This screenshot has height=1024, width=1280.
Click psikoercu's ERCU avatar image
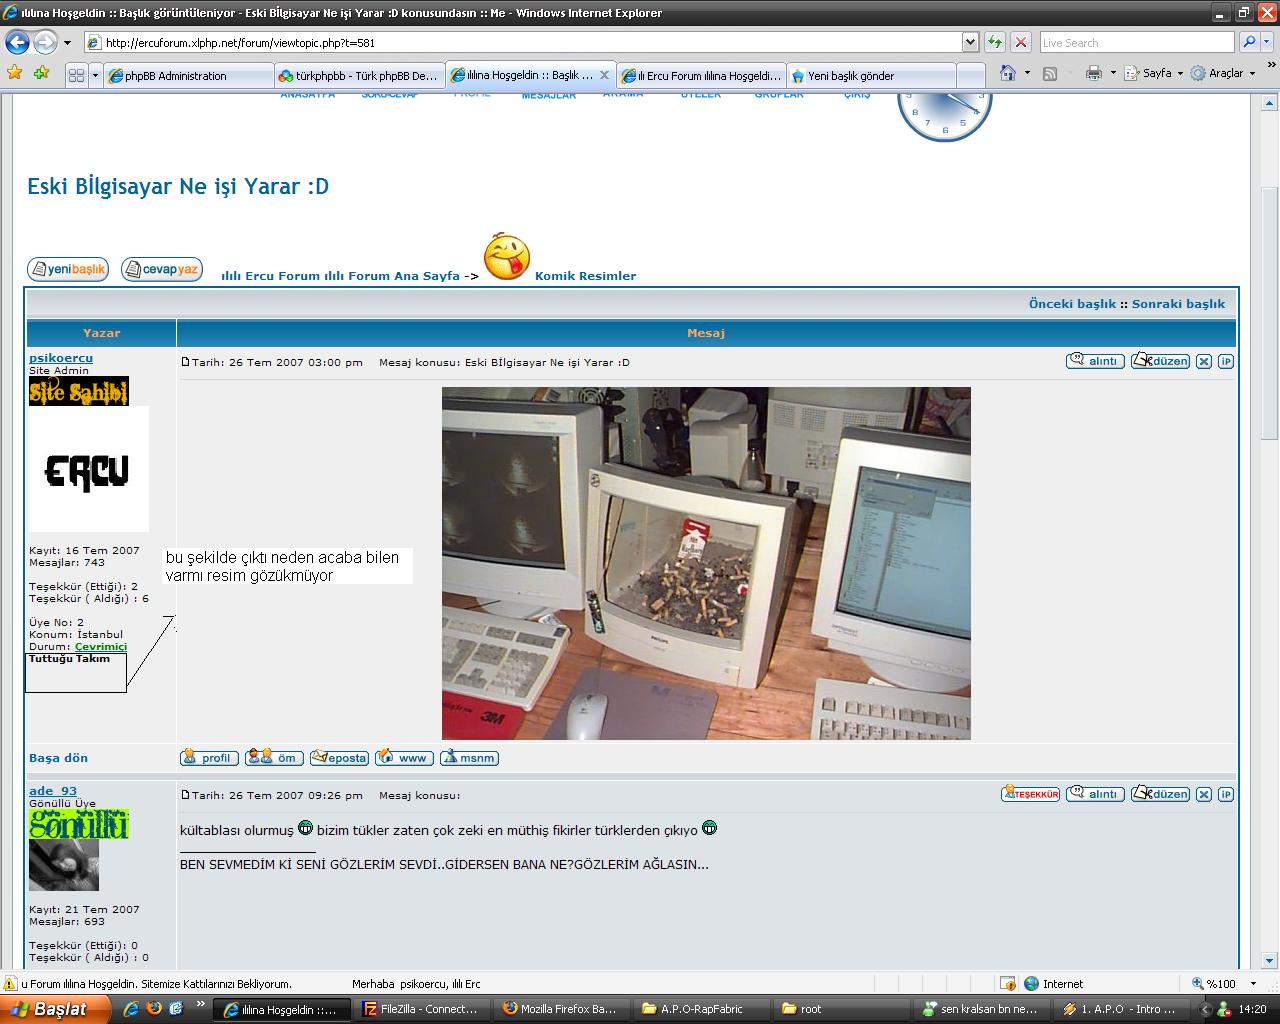click(88, 469)
